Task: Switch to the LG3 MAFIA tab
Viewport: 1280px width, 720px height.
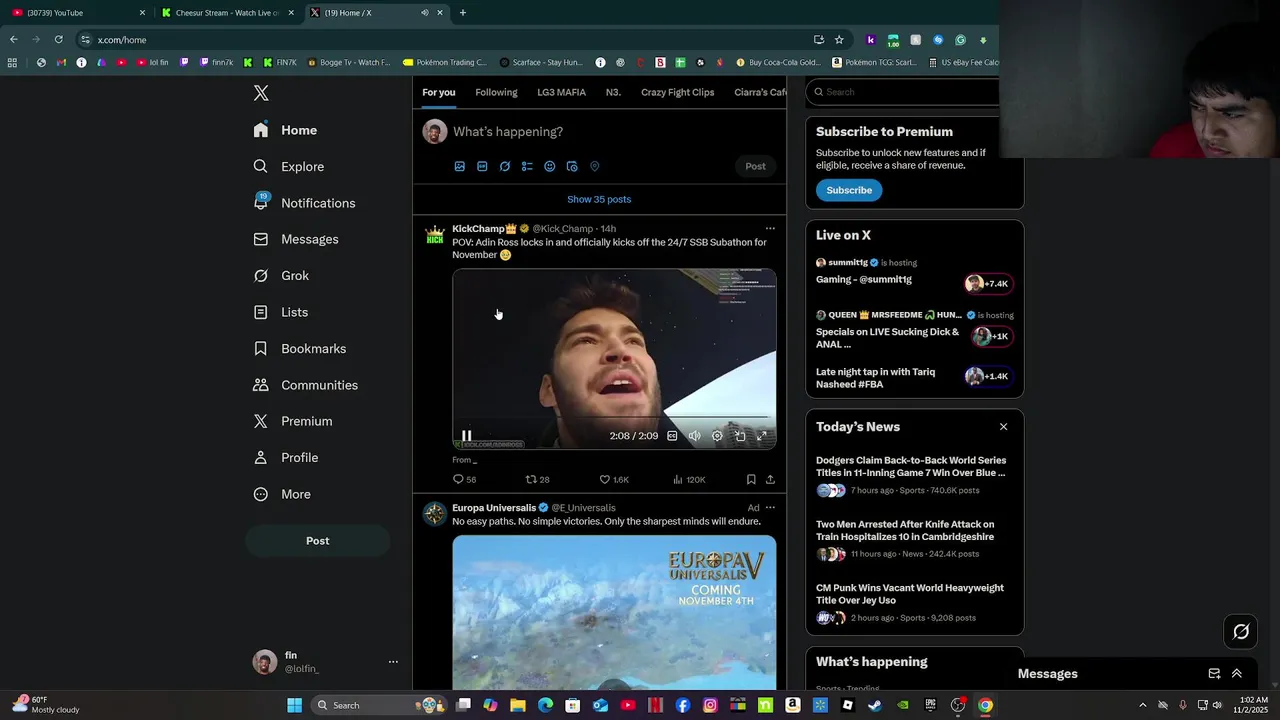Action: (562, 93)
